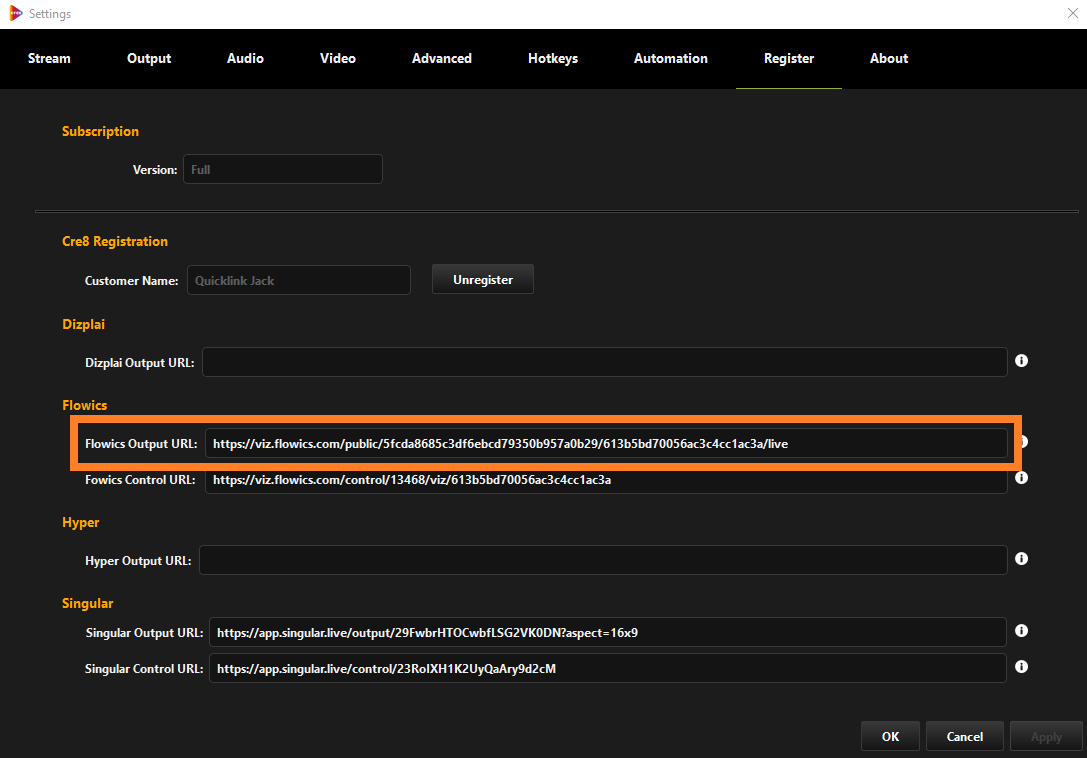This screenshot has width=1087, height=758.
Task: Go to the Advanced tab
Action: 442,59
